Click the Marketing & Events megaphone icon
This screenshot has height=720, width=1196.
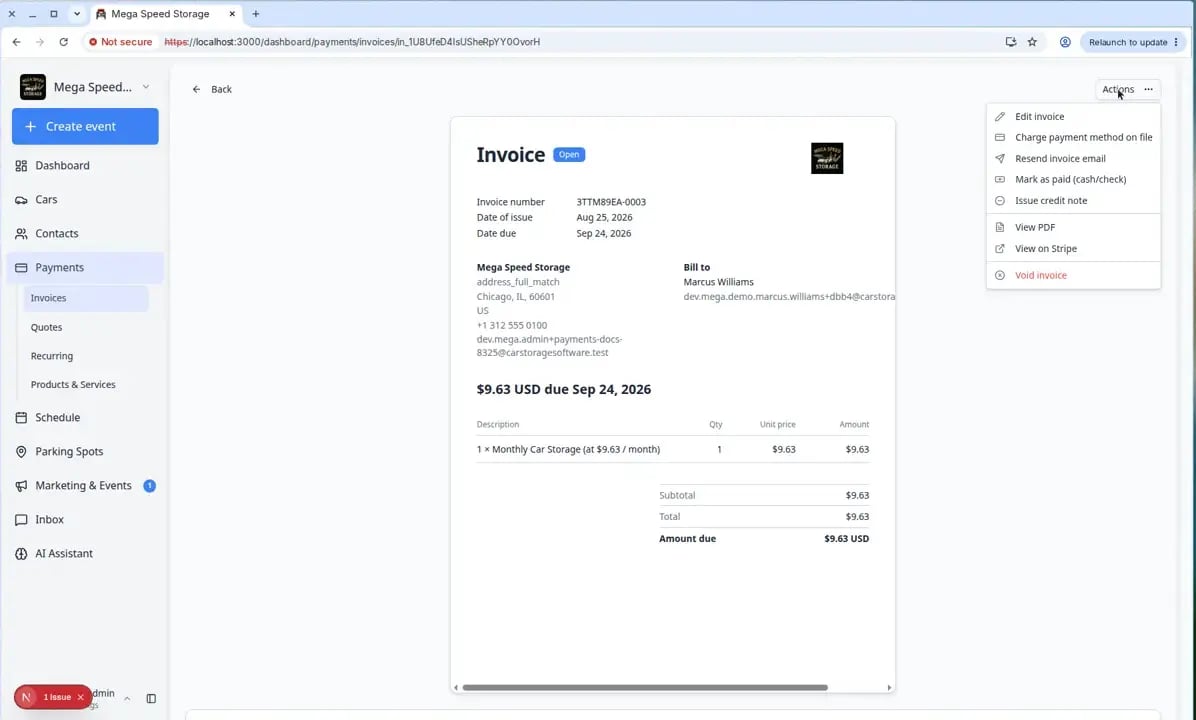21,486
